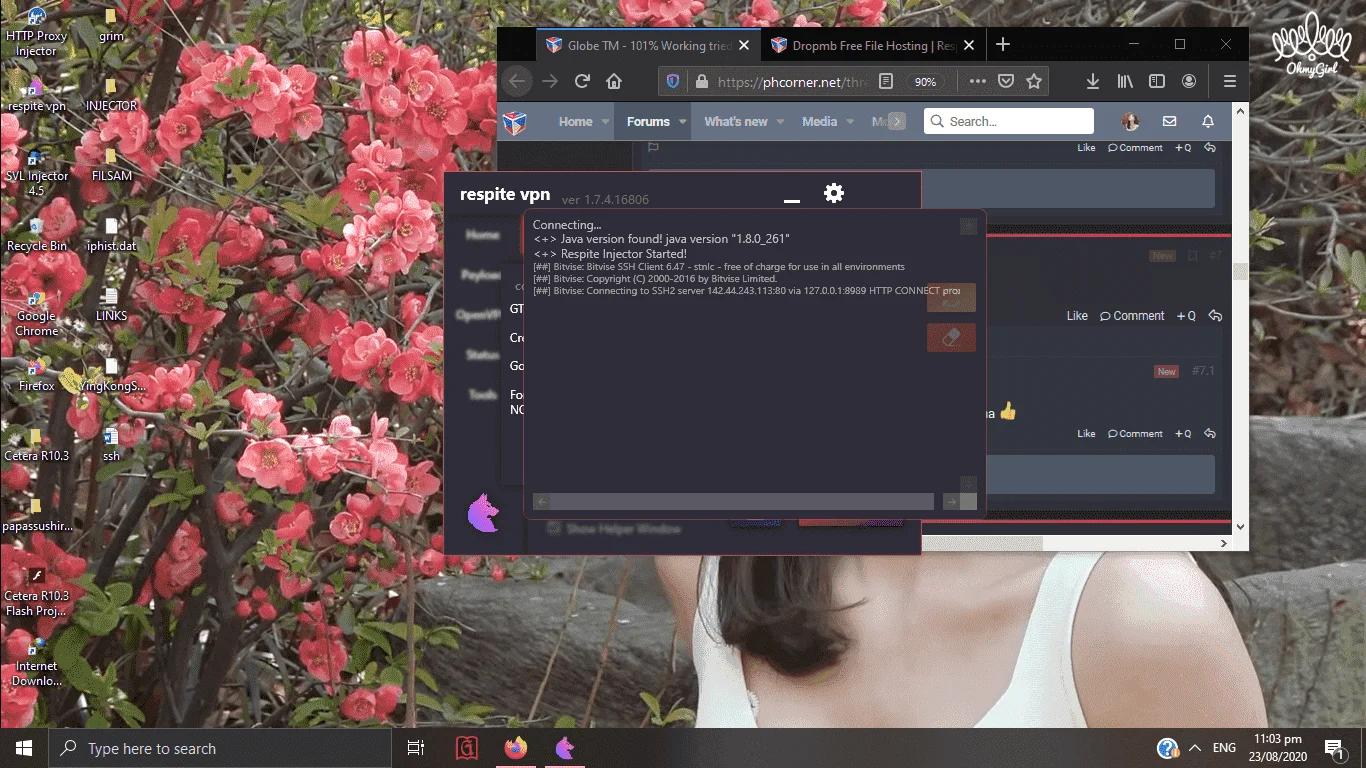Open phcorner inbox envelope icon
This screenshot has height=768, width=1366.
(1169, 121)
